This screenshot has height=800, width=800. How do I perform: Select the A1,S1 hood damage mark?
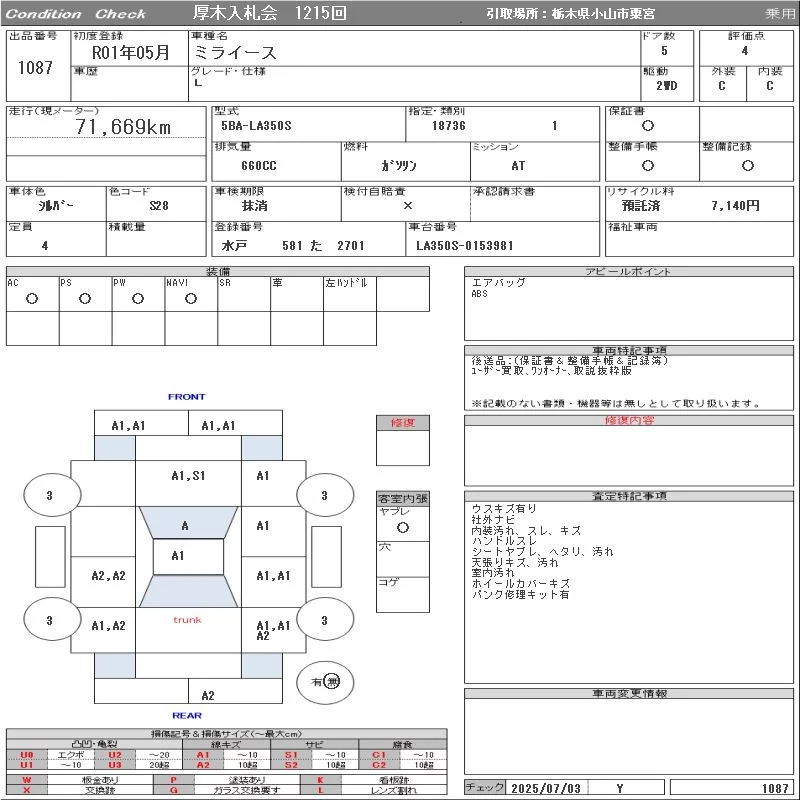[x=188, y=476]
